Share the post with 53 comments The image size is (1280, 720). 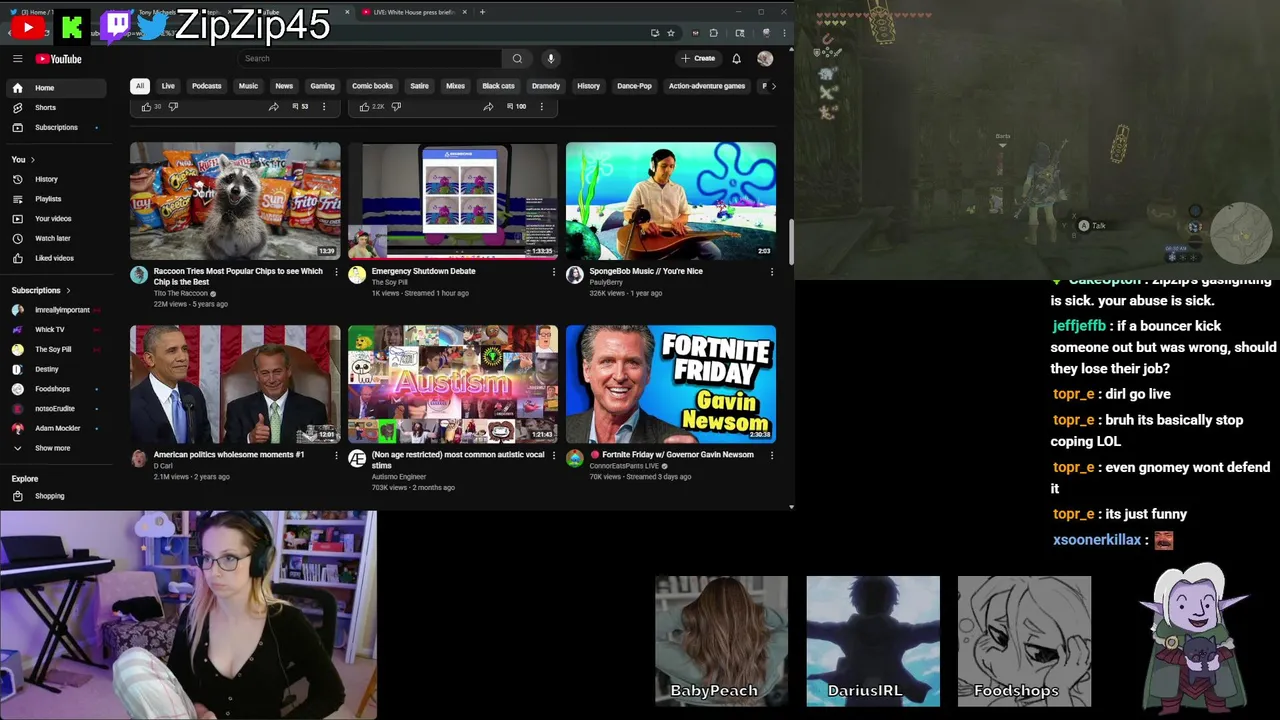(x=273, y=107)
